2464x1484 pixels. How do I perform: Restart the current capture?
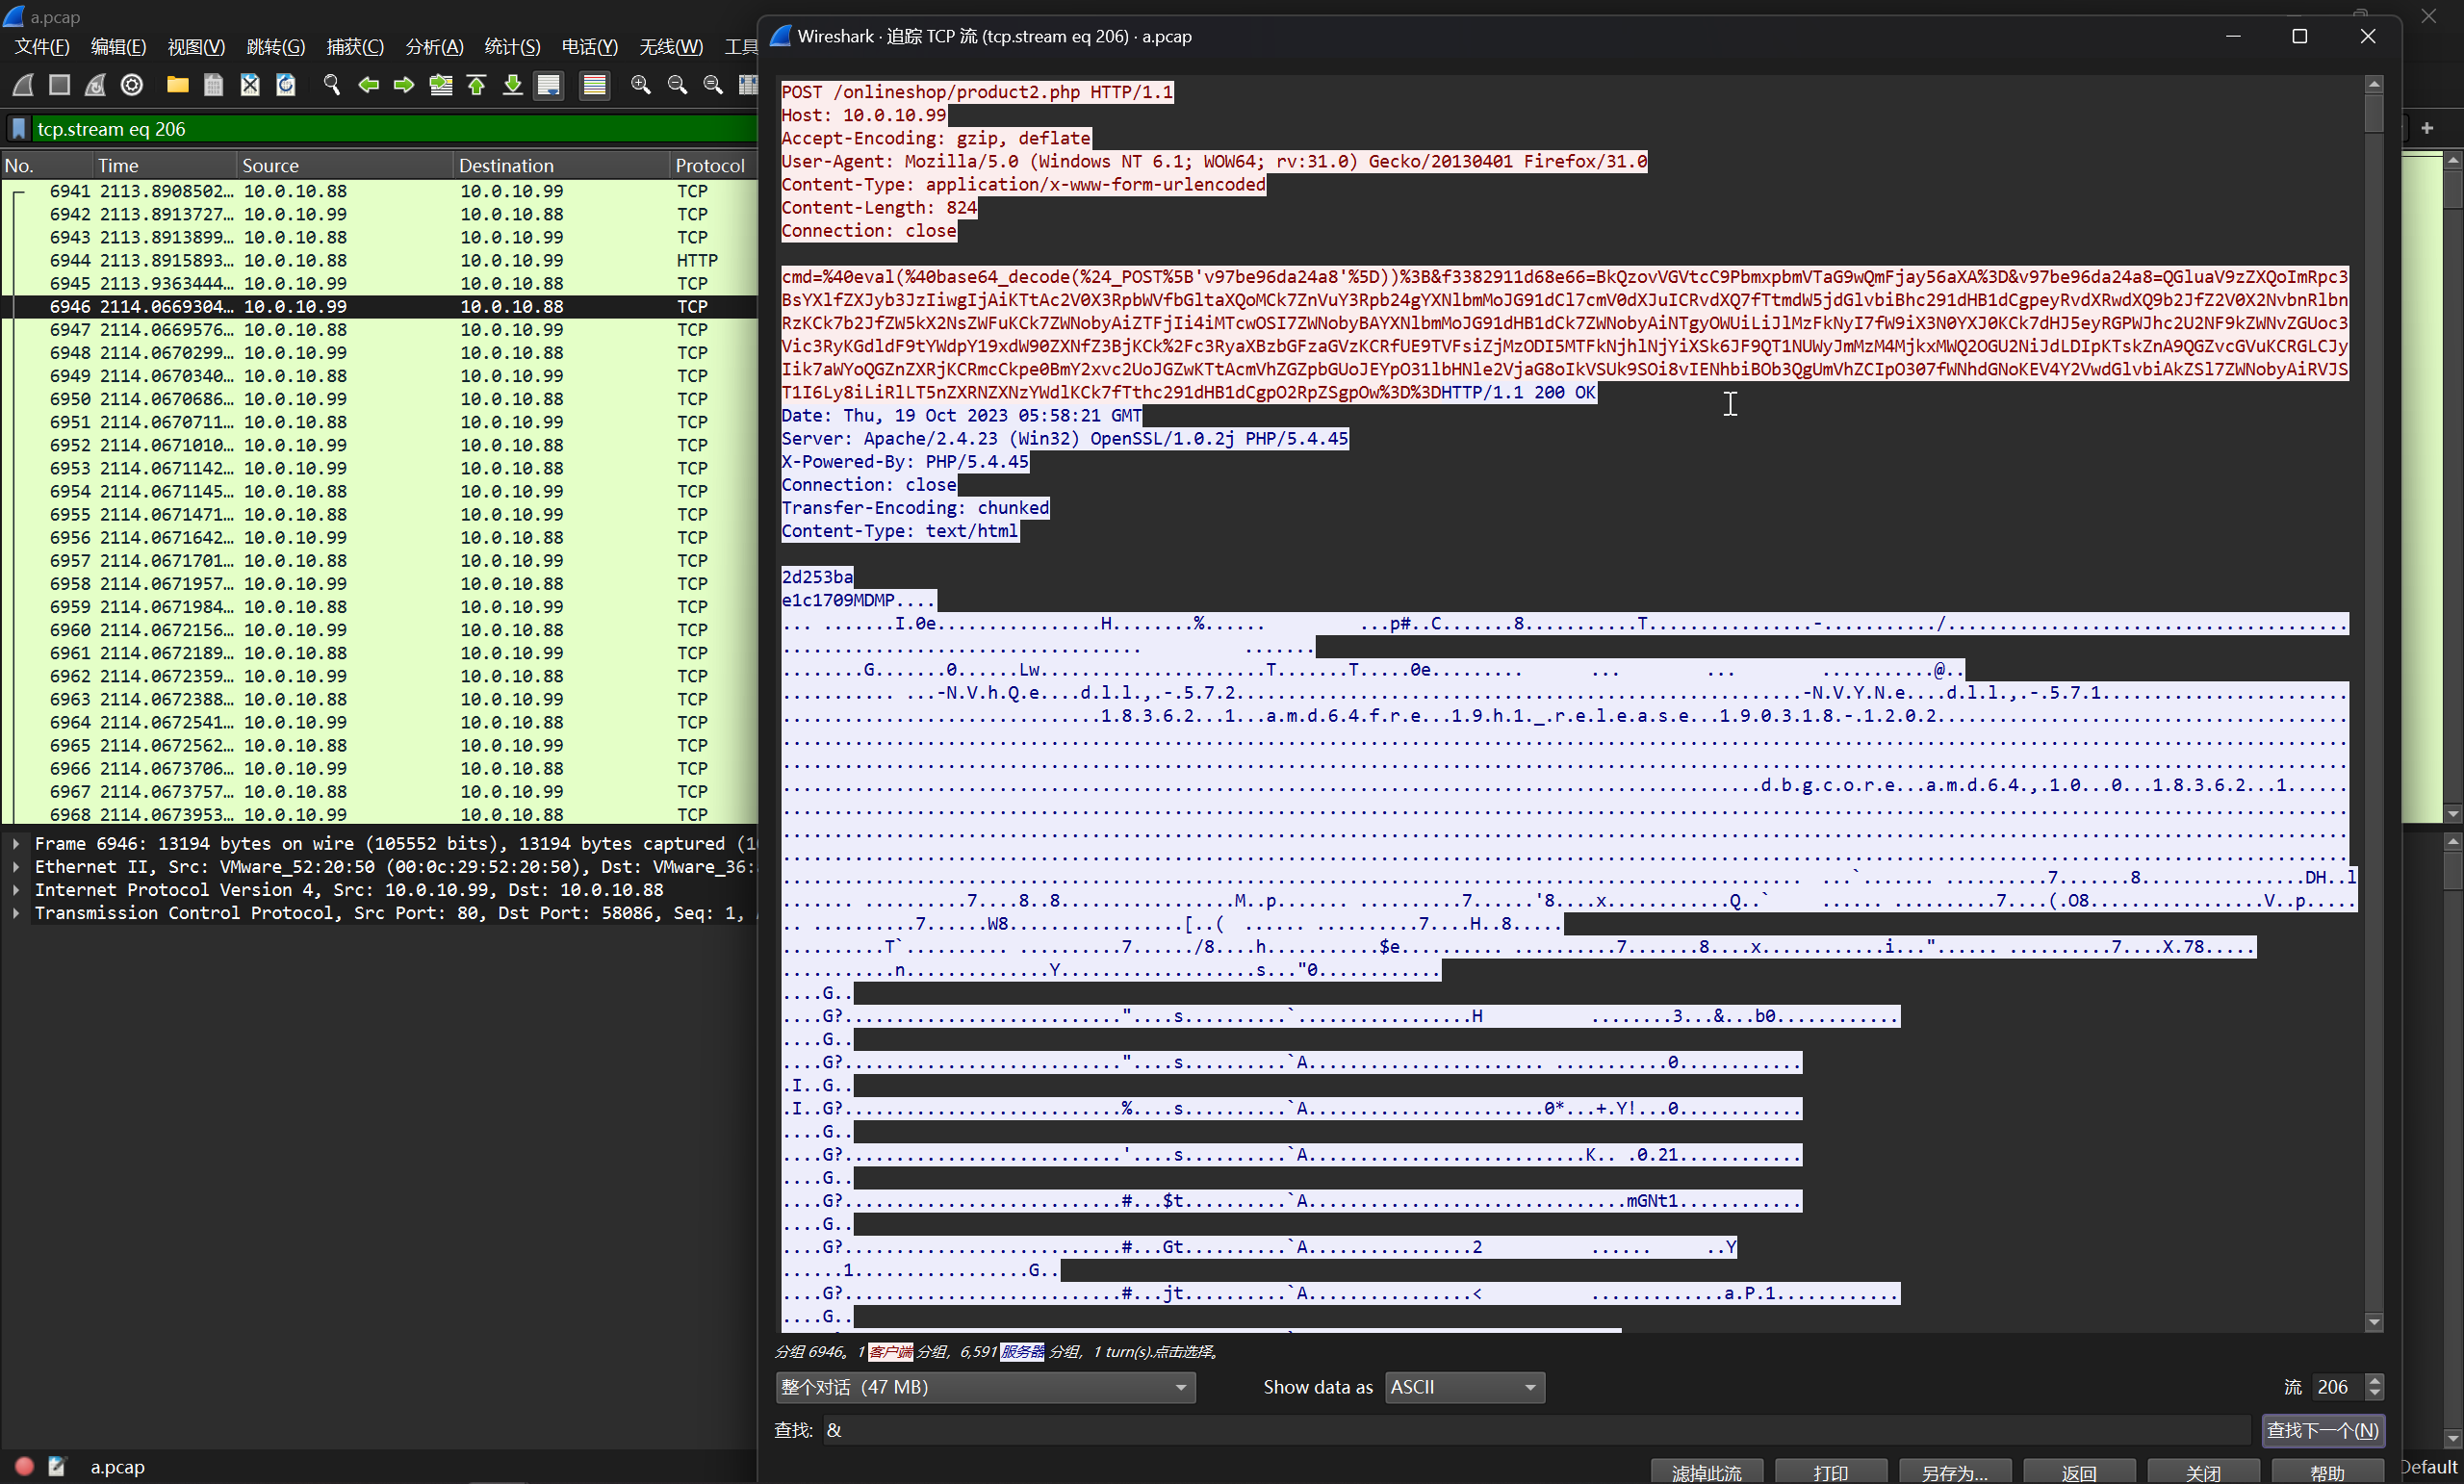pos(95,85)
